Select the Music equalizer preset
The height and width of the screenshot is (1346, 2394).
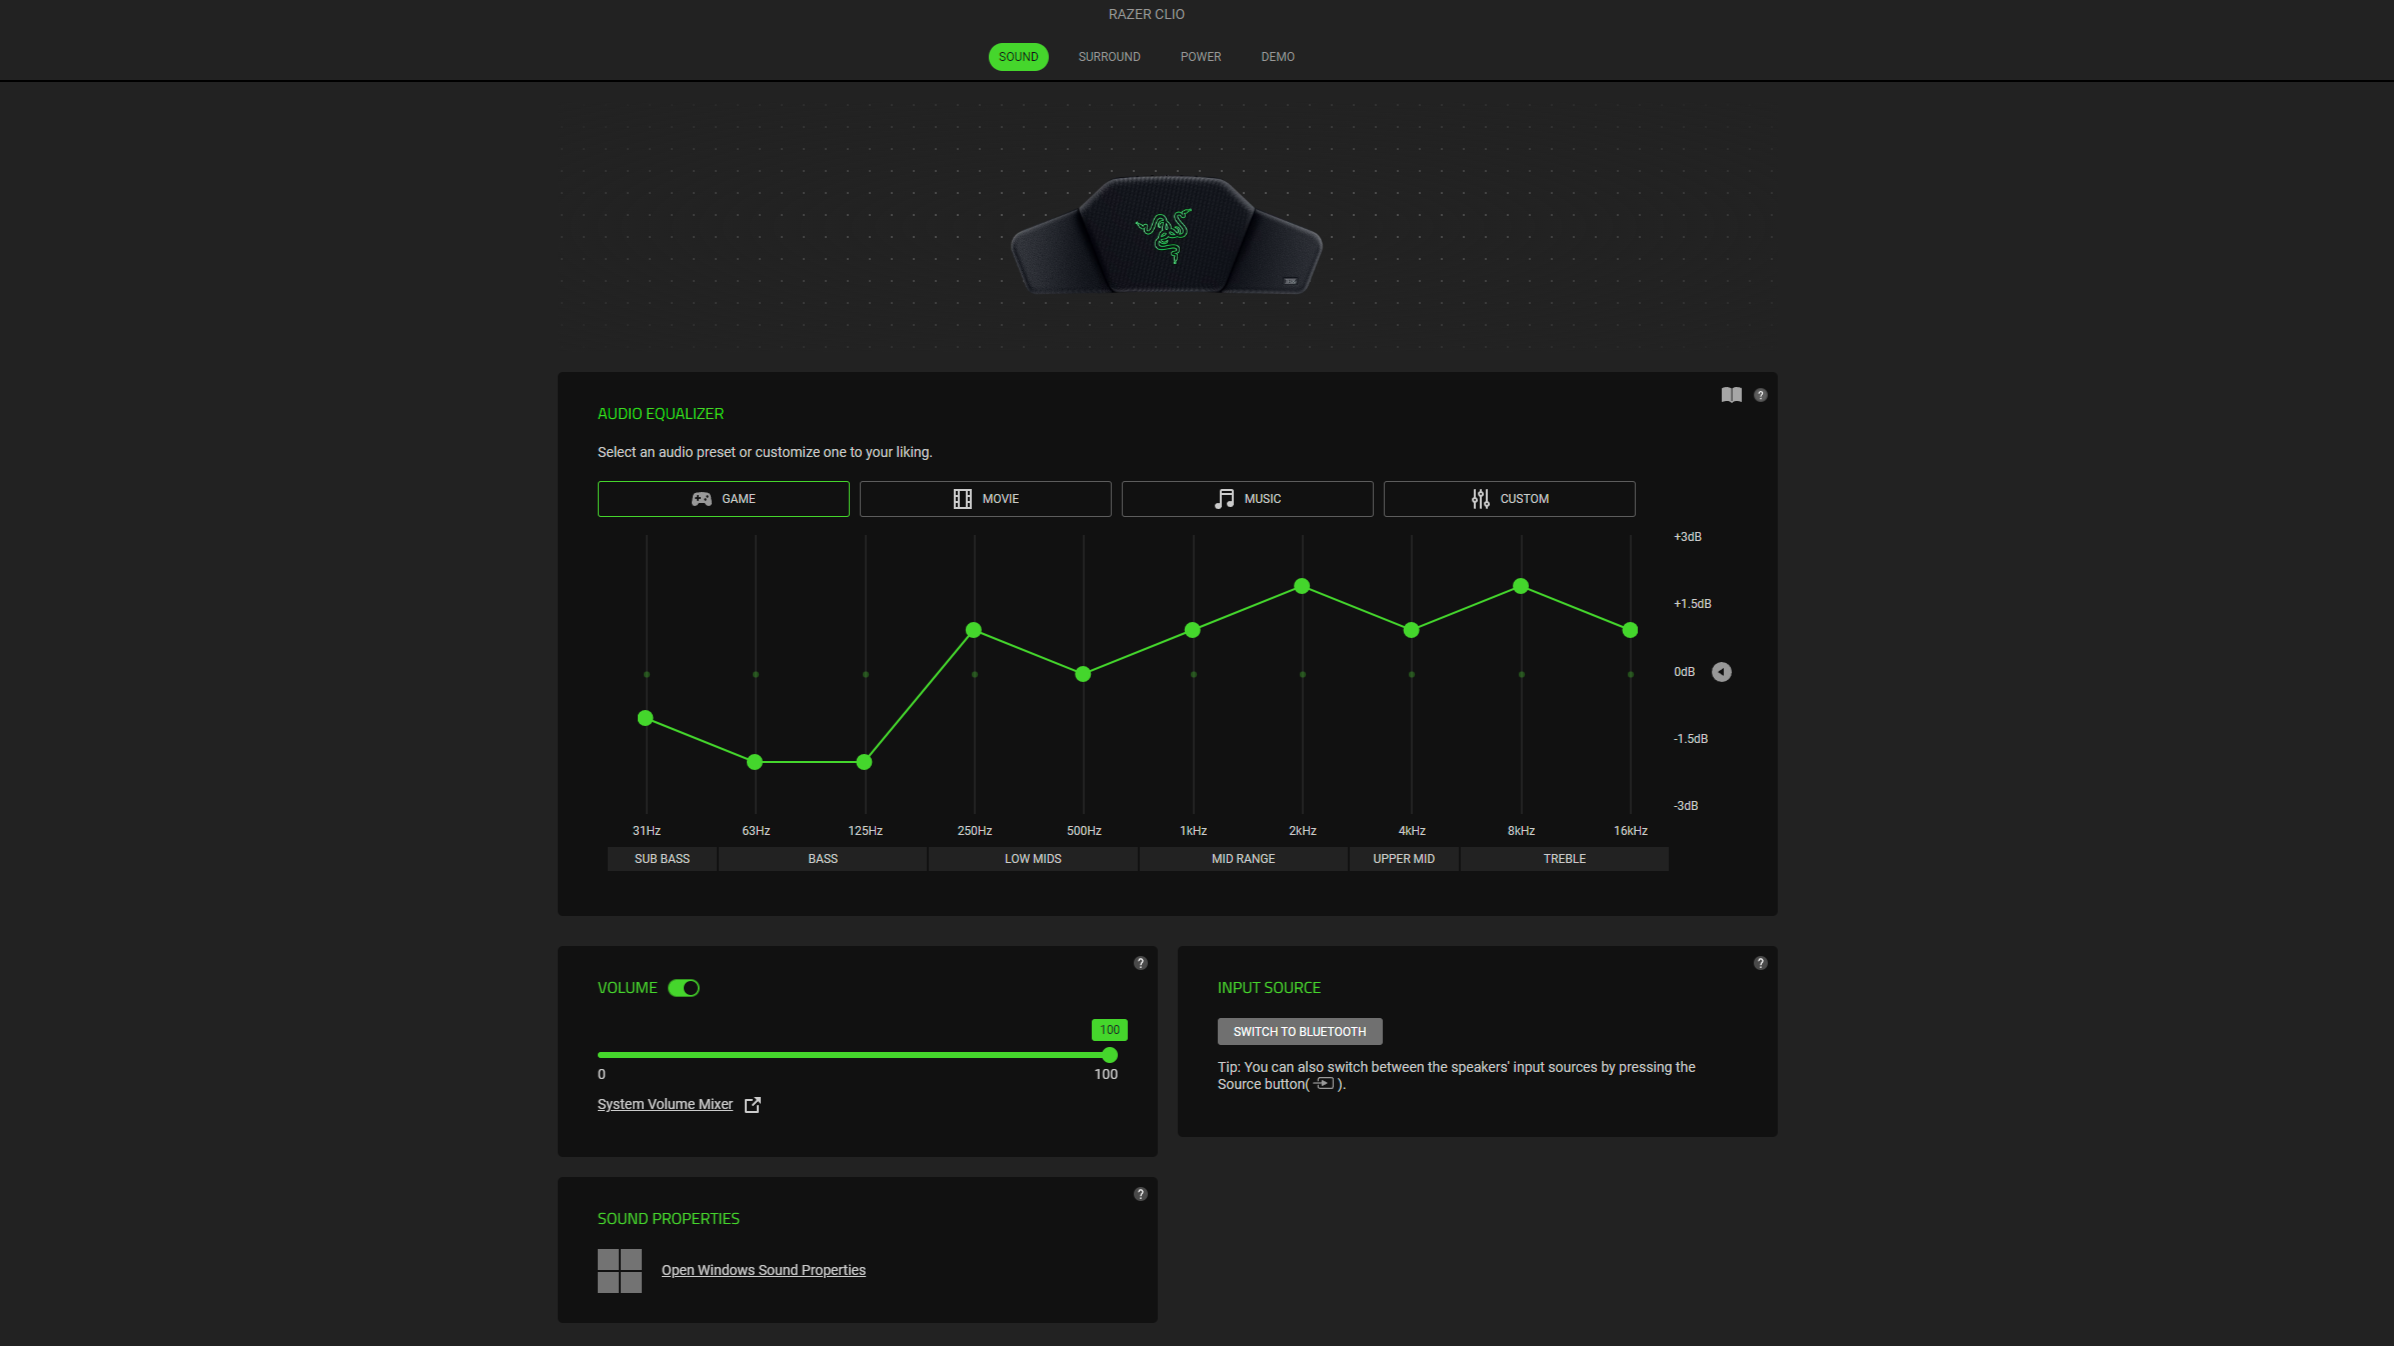(1247, 499)
